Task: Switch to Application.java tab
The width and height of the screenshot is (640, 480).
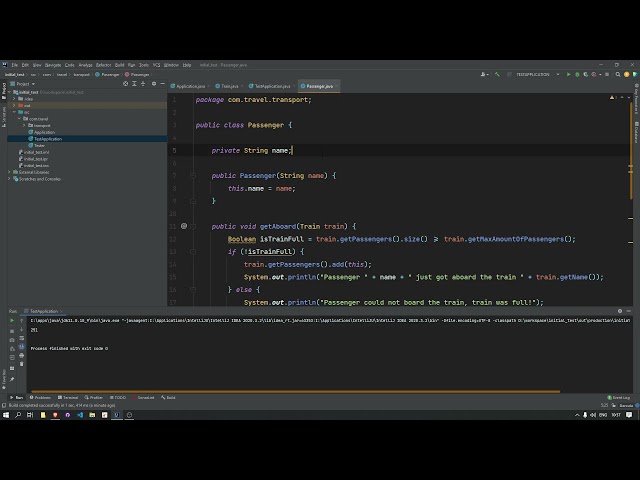Action: 188,86
